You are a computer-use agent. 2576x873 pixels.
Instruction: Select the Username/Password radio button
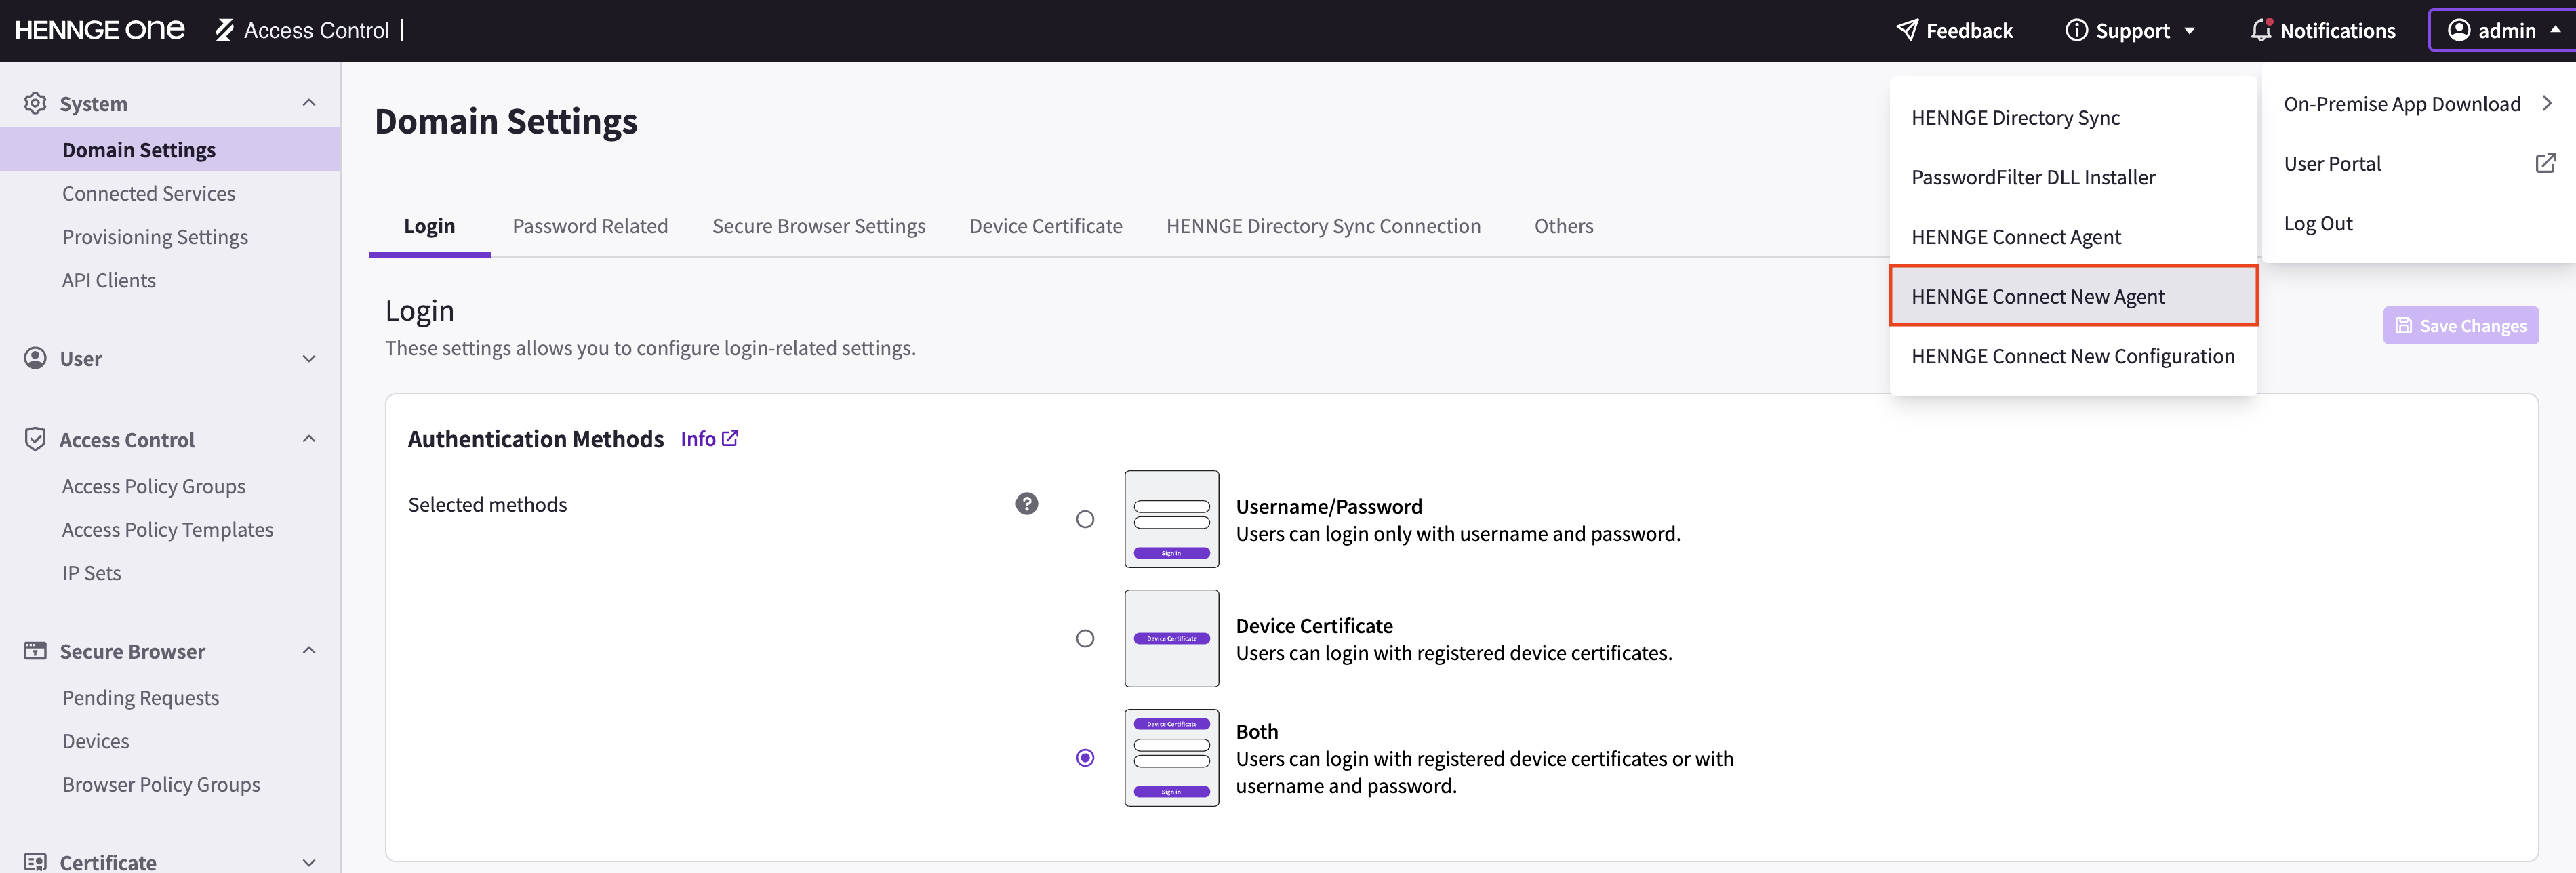(x=1085, y=519)
